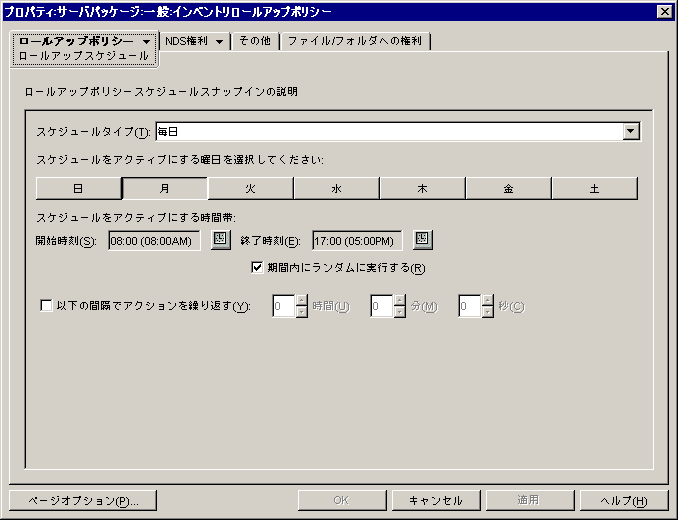678x520 pixels.
Task: Click the ヘルプ(H) button
Action: click(x=624, y=500)
